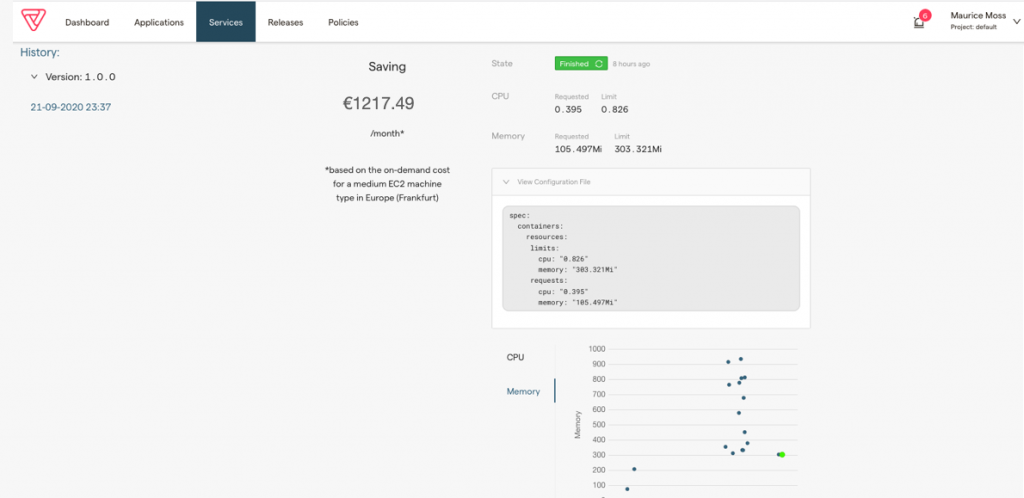Navigate to Policies
1024x498 pixels.
tap(343, 22)
